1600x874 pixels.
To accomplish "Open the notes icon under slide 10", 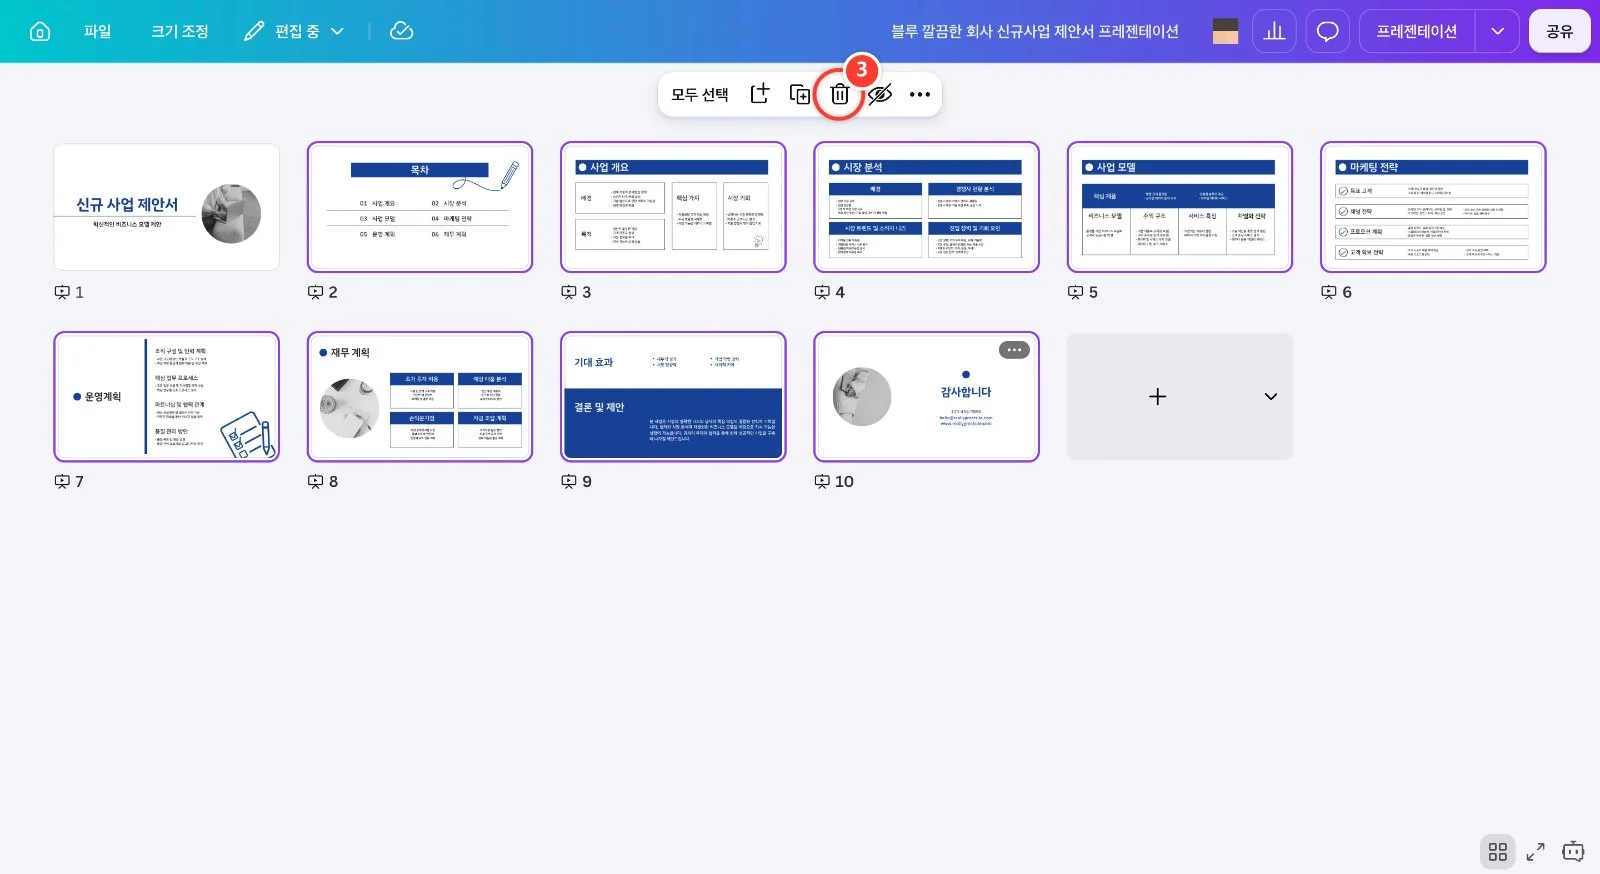I will [822, 481].
